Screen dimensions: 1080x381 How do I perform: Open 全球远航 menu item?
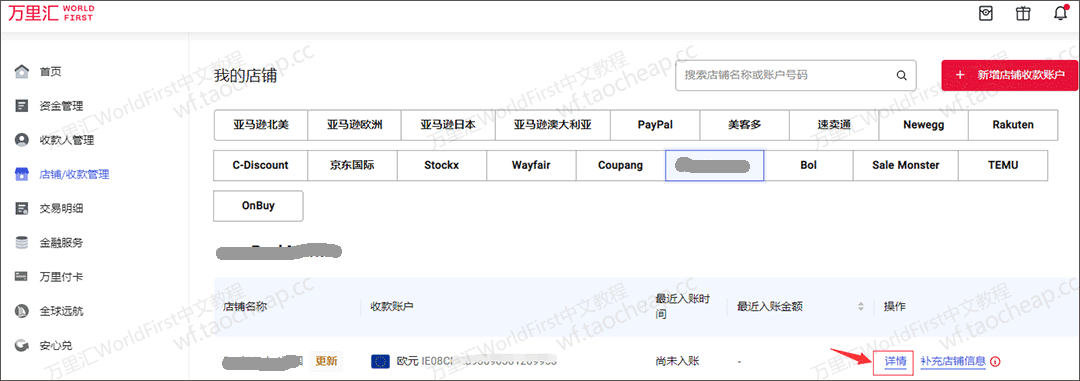[61, 311]
